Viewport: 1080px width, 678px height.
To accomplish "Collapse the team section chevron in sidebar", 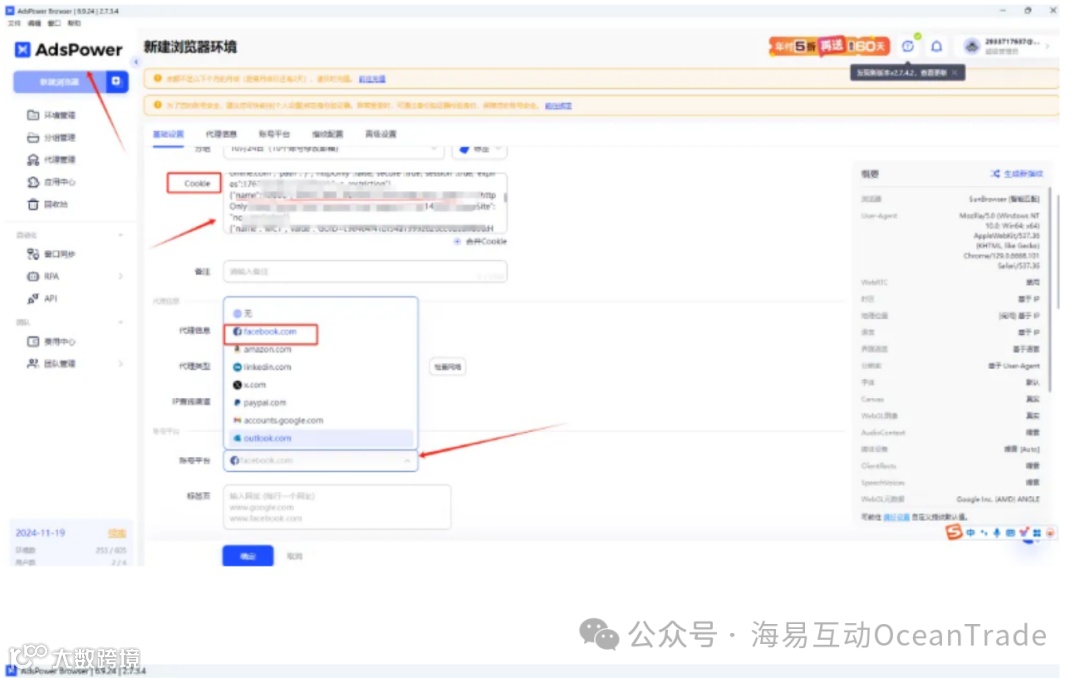I will point(121,322).
